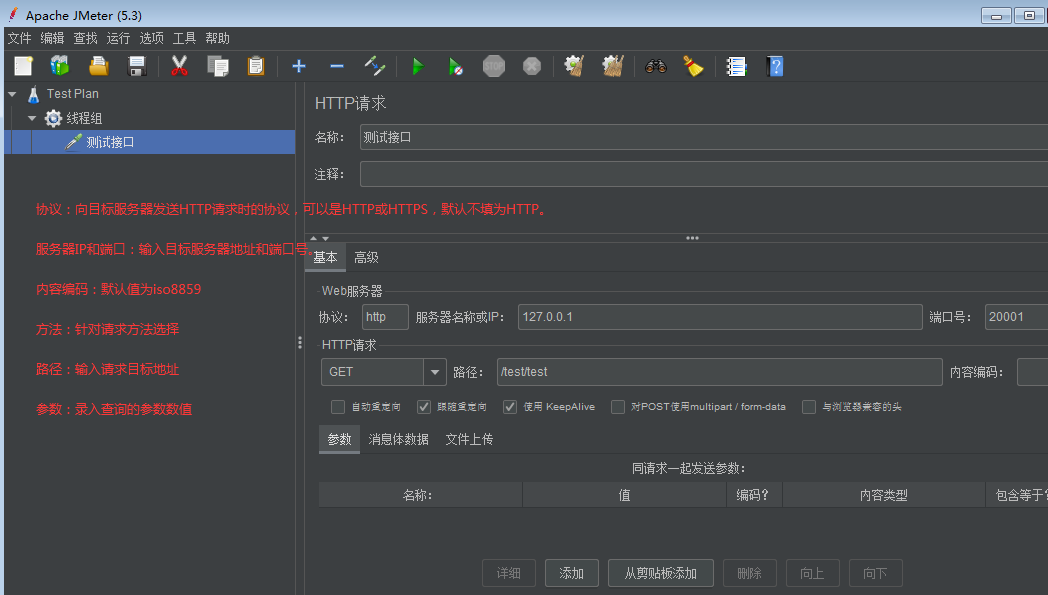Open the 选项 menu
The height and width of the screenshot is (595, 1048).
tap(152, 38)
